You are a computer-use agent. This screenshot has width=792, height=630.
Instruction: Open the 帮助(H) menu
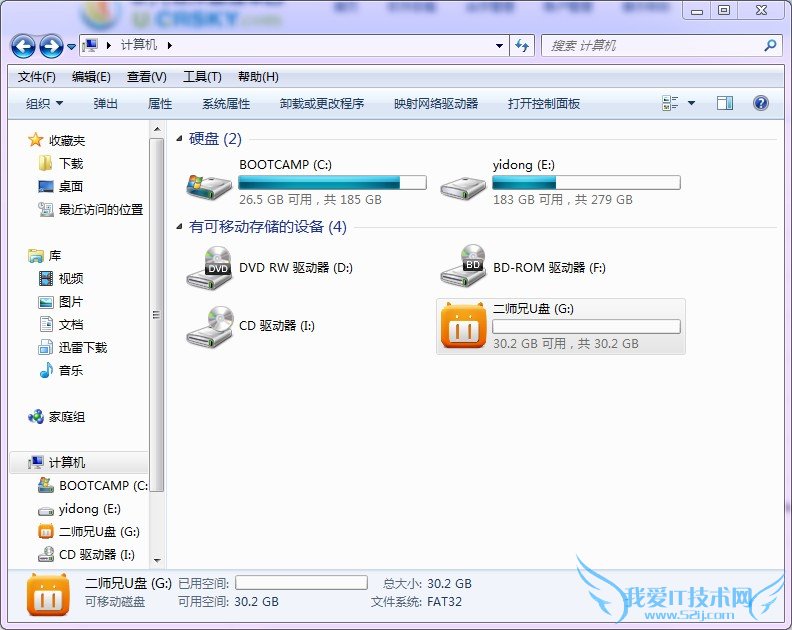(258, 77)
